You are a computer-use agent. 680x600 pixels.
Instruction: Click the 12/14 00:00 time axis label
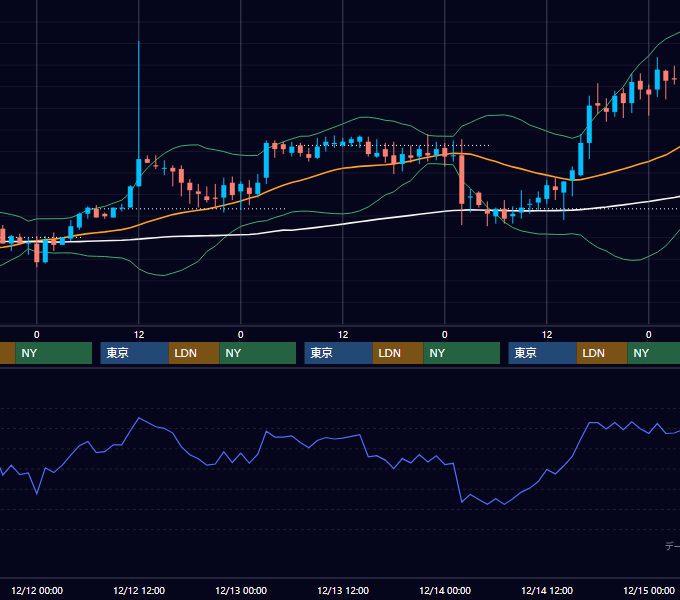(x=445, y=590)
